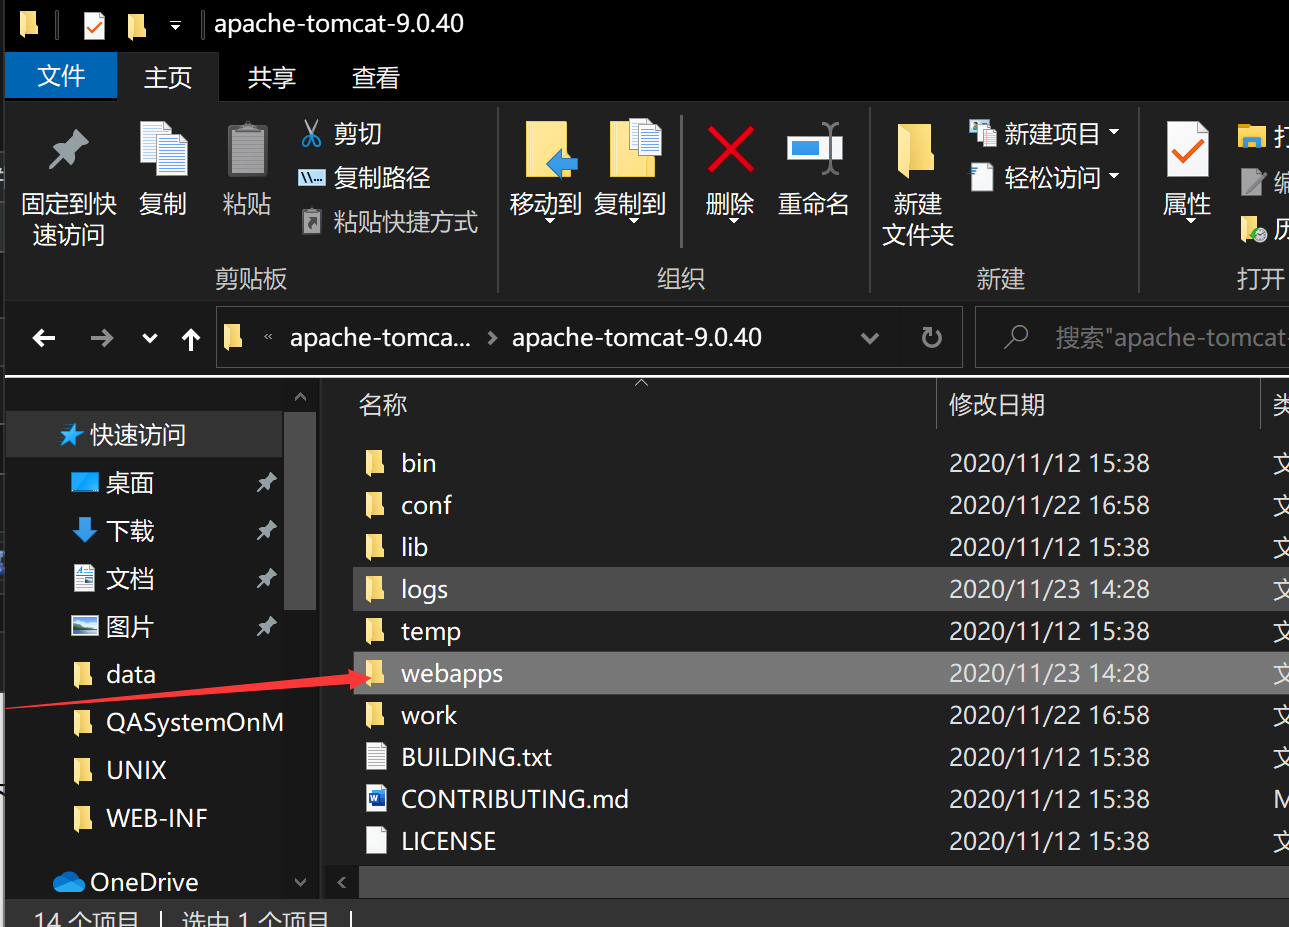The image size is (1289, 927).
Task: Click the Rename (重命名) icon
Action: click(x=813, y=150)
